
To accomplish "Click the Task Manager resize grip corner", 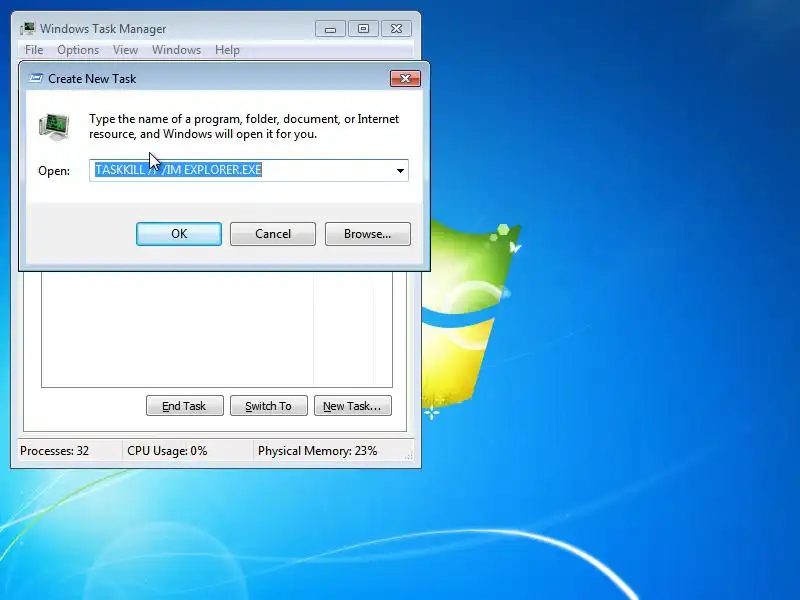I will click(x=409, y=456).
